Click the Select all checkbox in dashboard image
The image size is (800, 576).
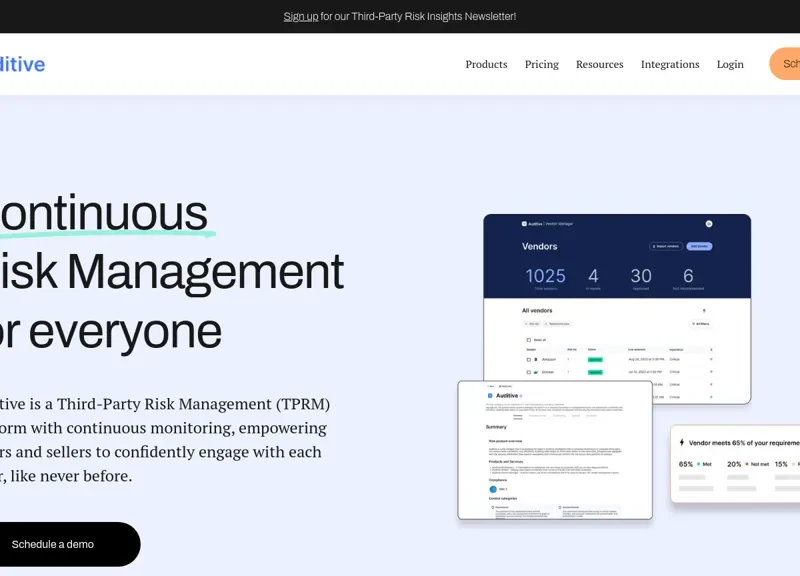[x=529, y=340]
